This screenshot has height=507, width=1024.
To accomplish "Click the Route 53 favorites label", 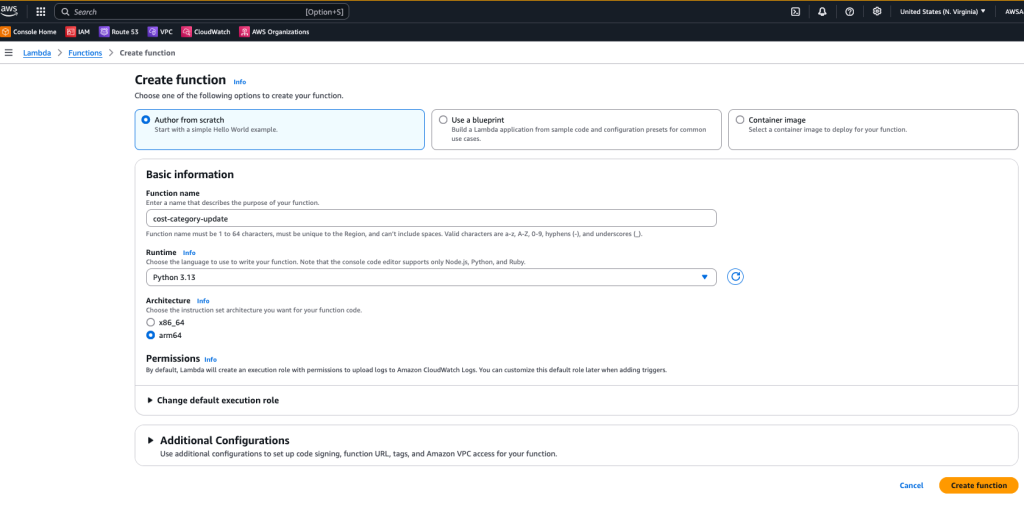I will pyautogui.click(x=125, y=31).
